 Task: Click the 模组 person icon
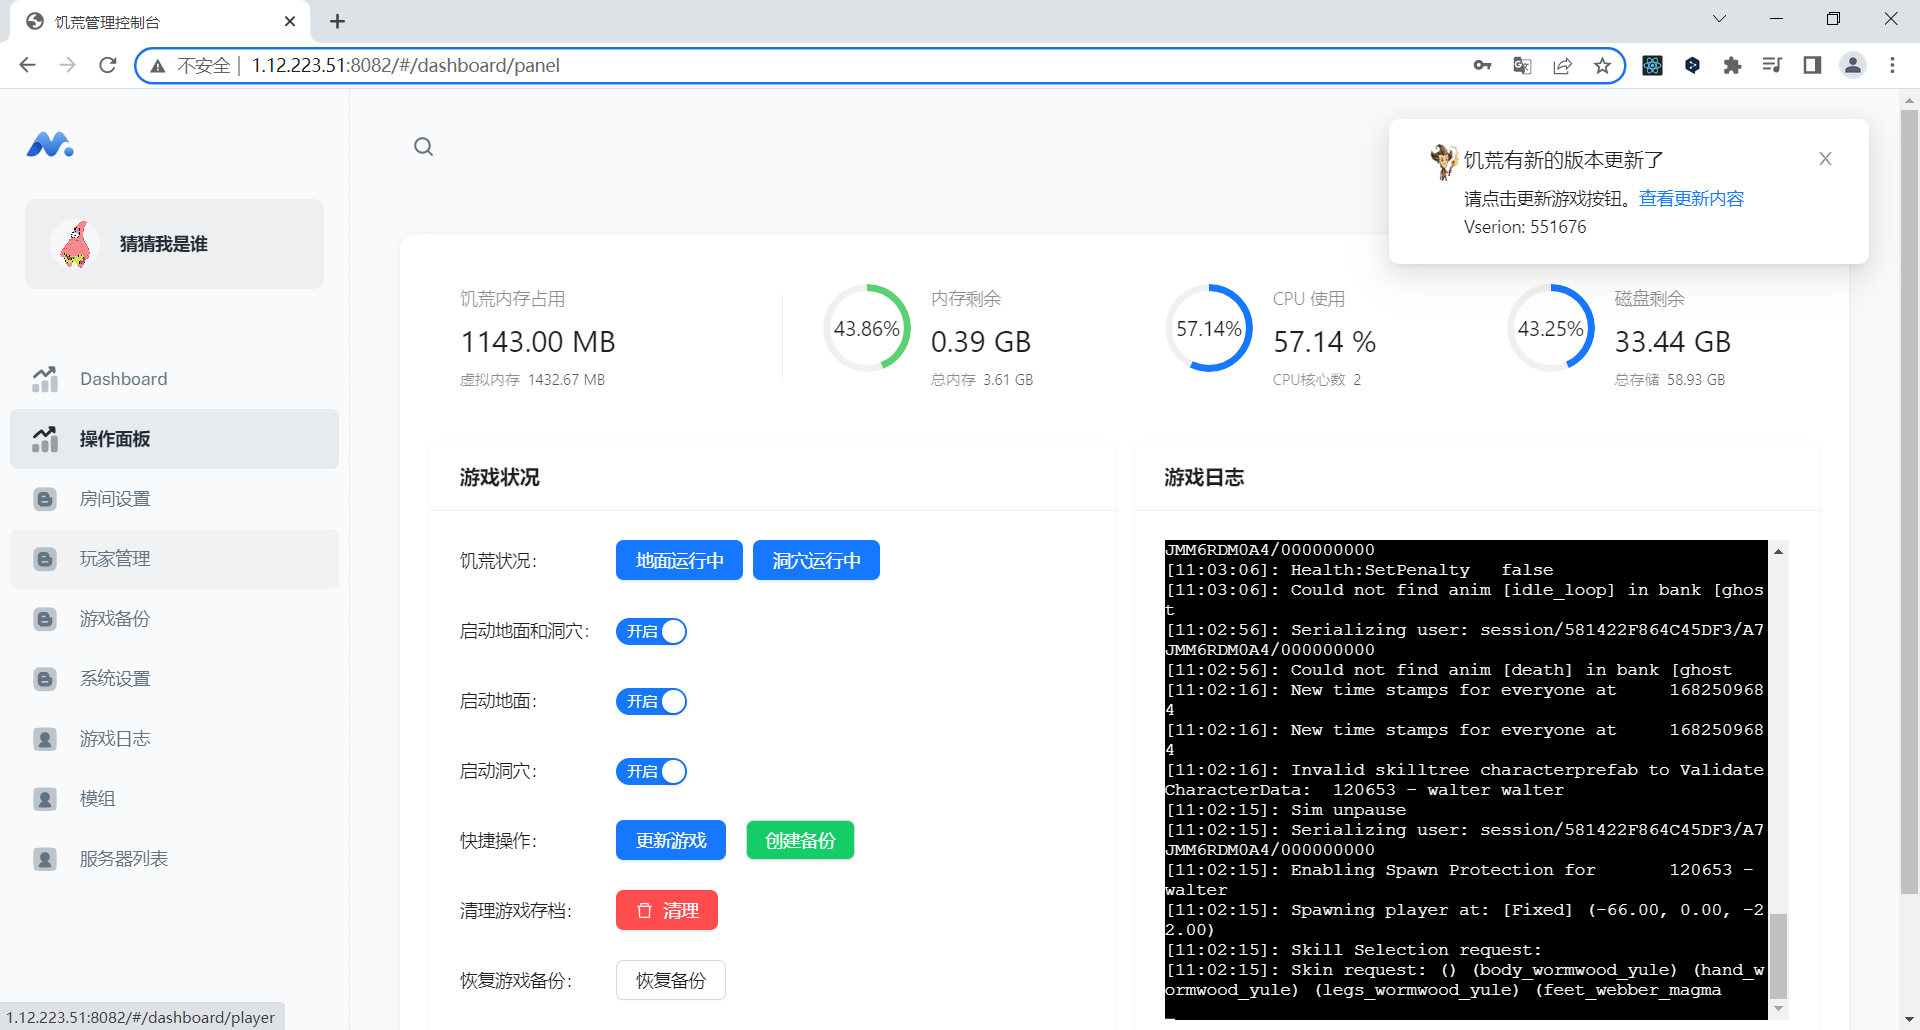coord(45,799)
